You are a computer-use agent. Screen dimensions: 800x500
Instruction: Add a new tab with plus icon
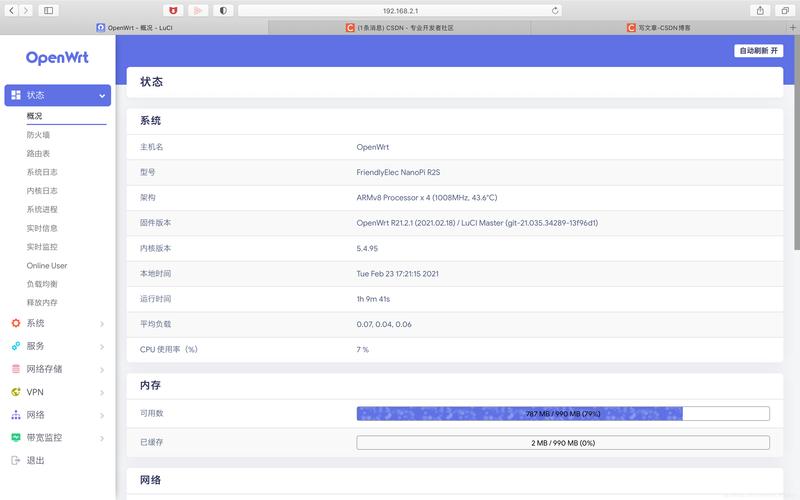[792, 28]
